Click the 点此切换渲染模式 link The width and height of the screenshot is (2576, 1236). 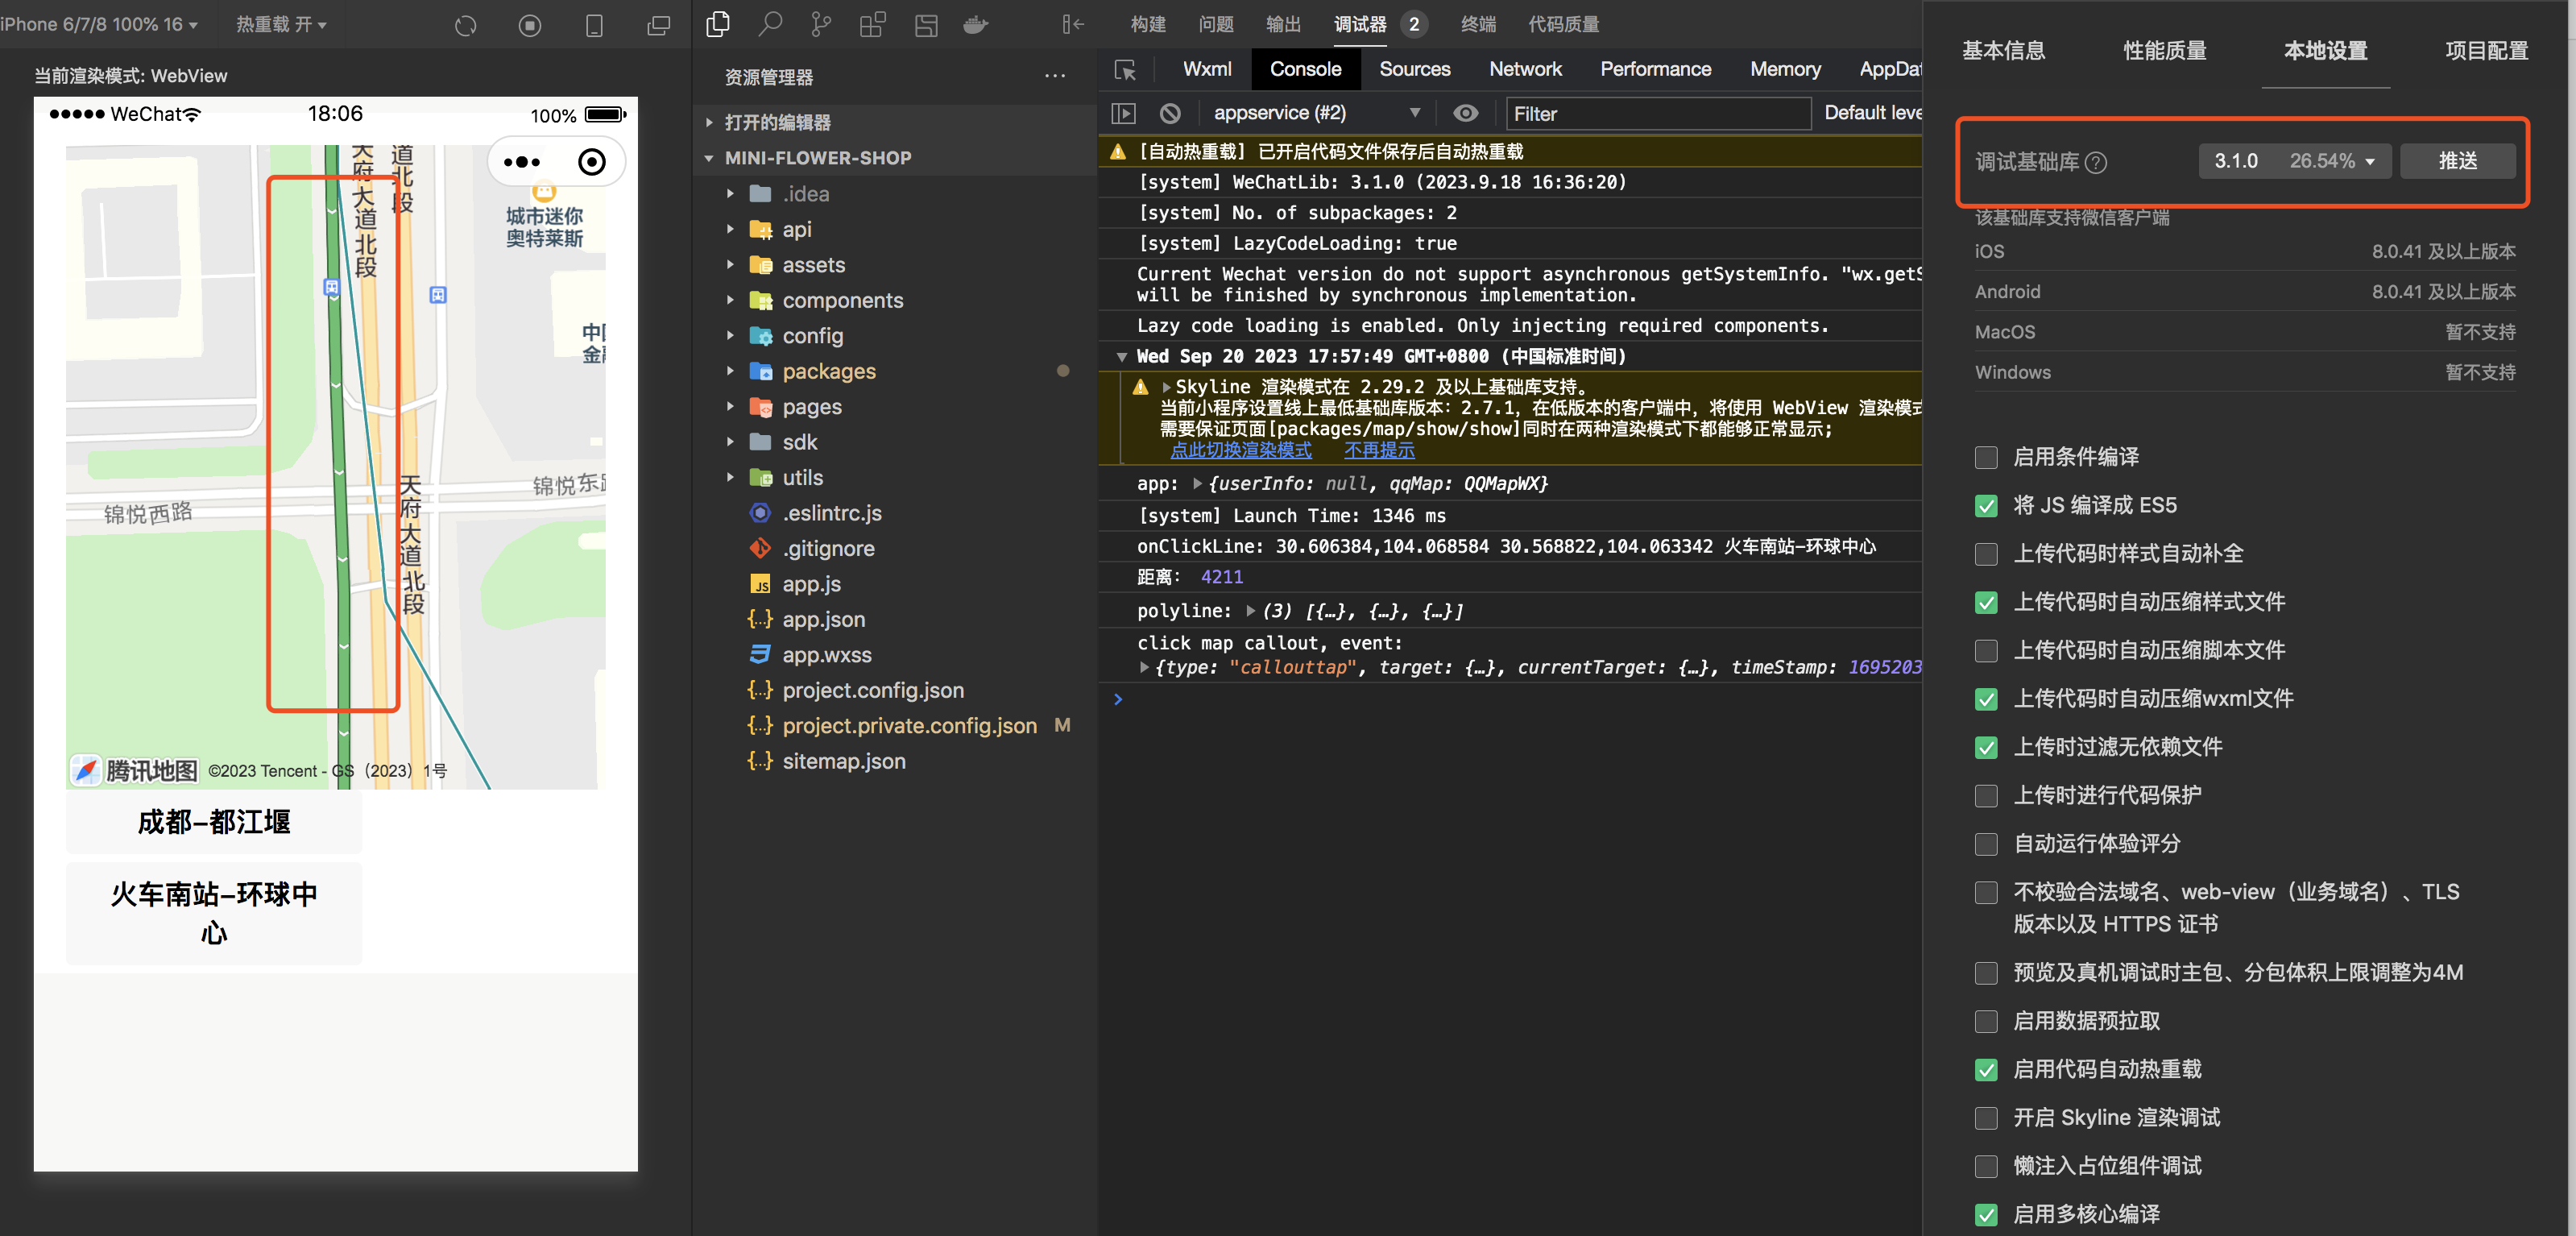[x=1240, y=450]
